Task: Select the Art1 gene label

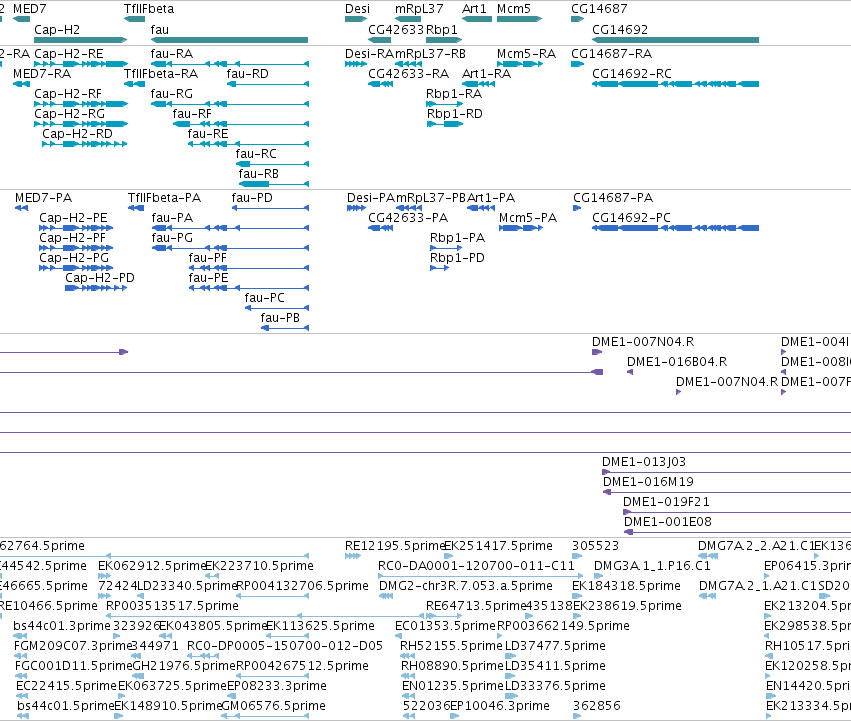Action: (x=474, y=9)
